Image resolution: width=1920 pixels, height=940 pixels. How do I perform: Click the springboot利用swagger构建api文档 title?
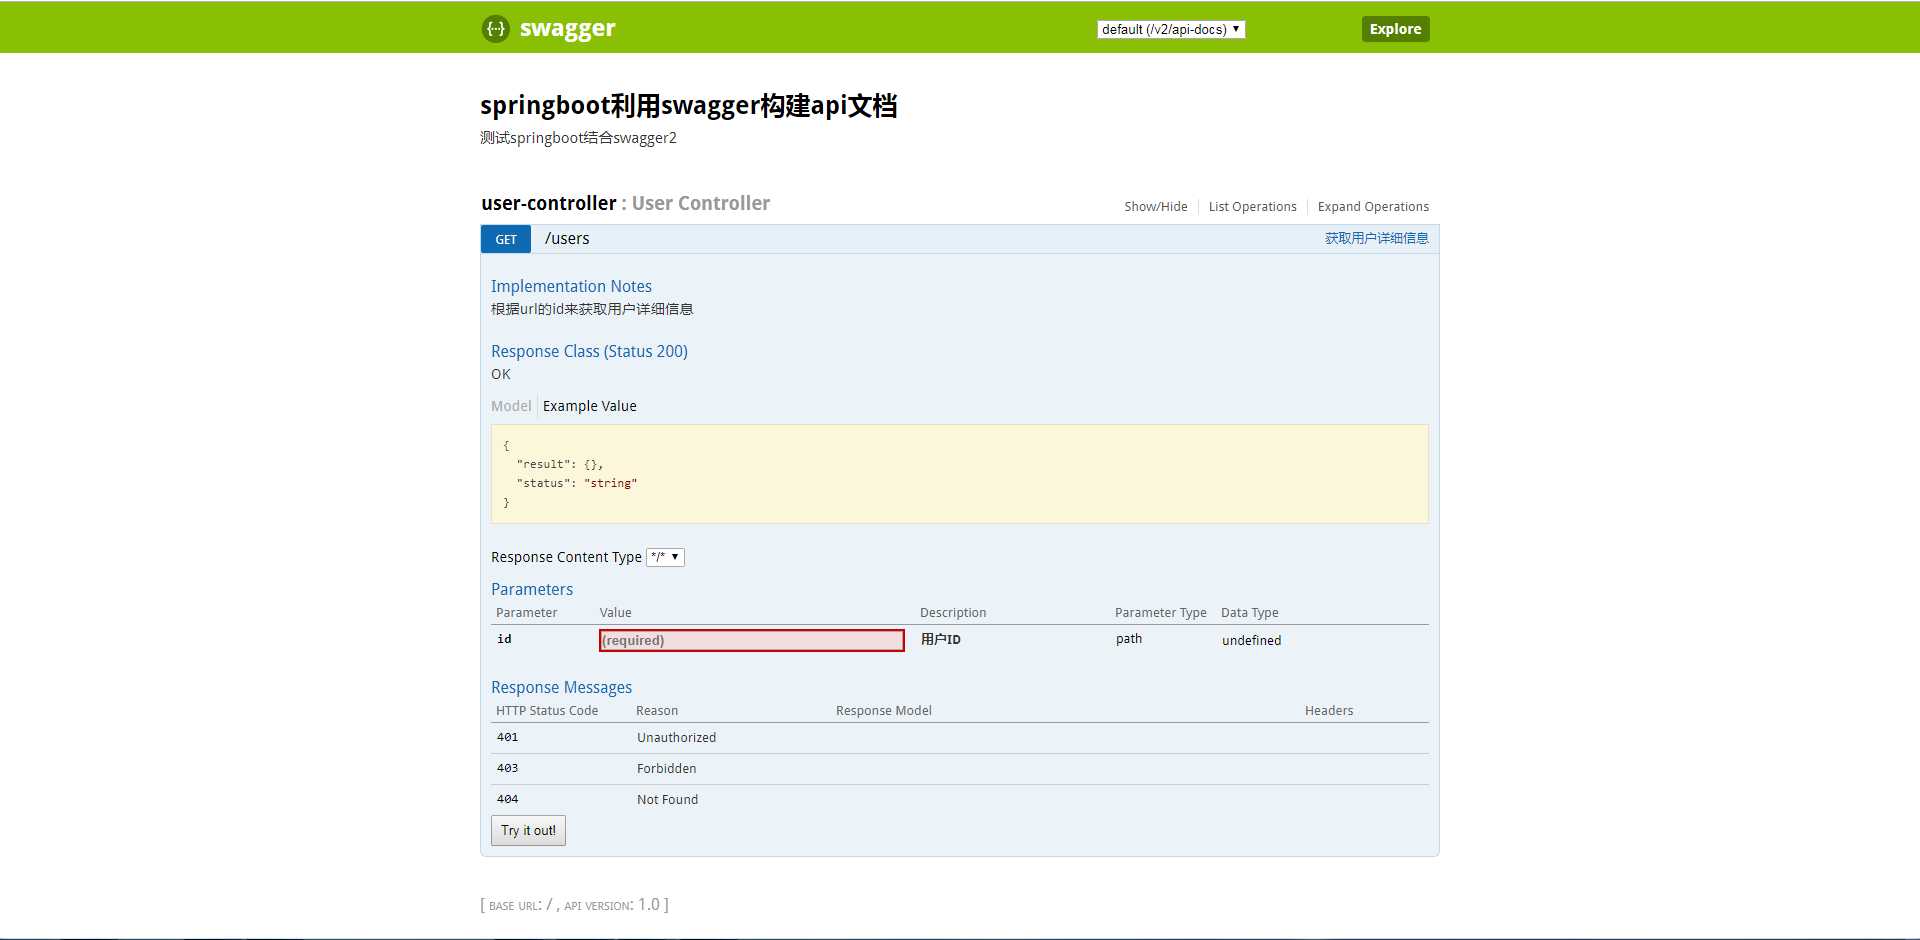[688, 106]
